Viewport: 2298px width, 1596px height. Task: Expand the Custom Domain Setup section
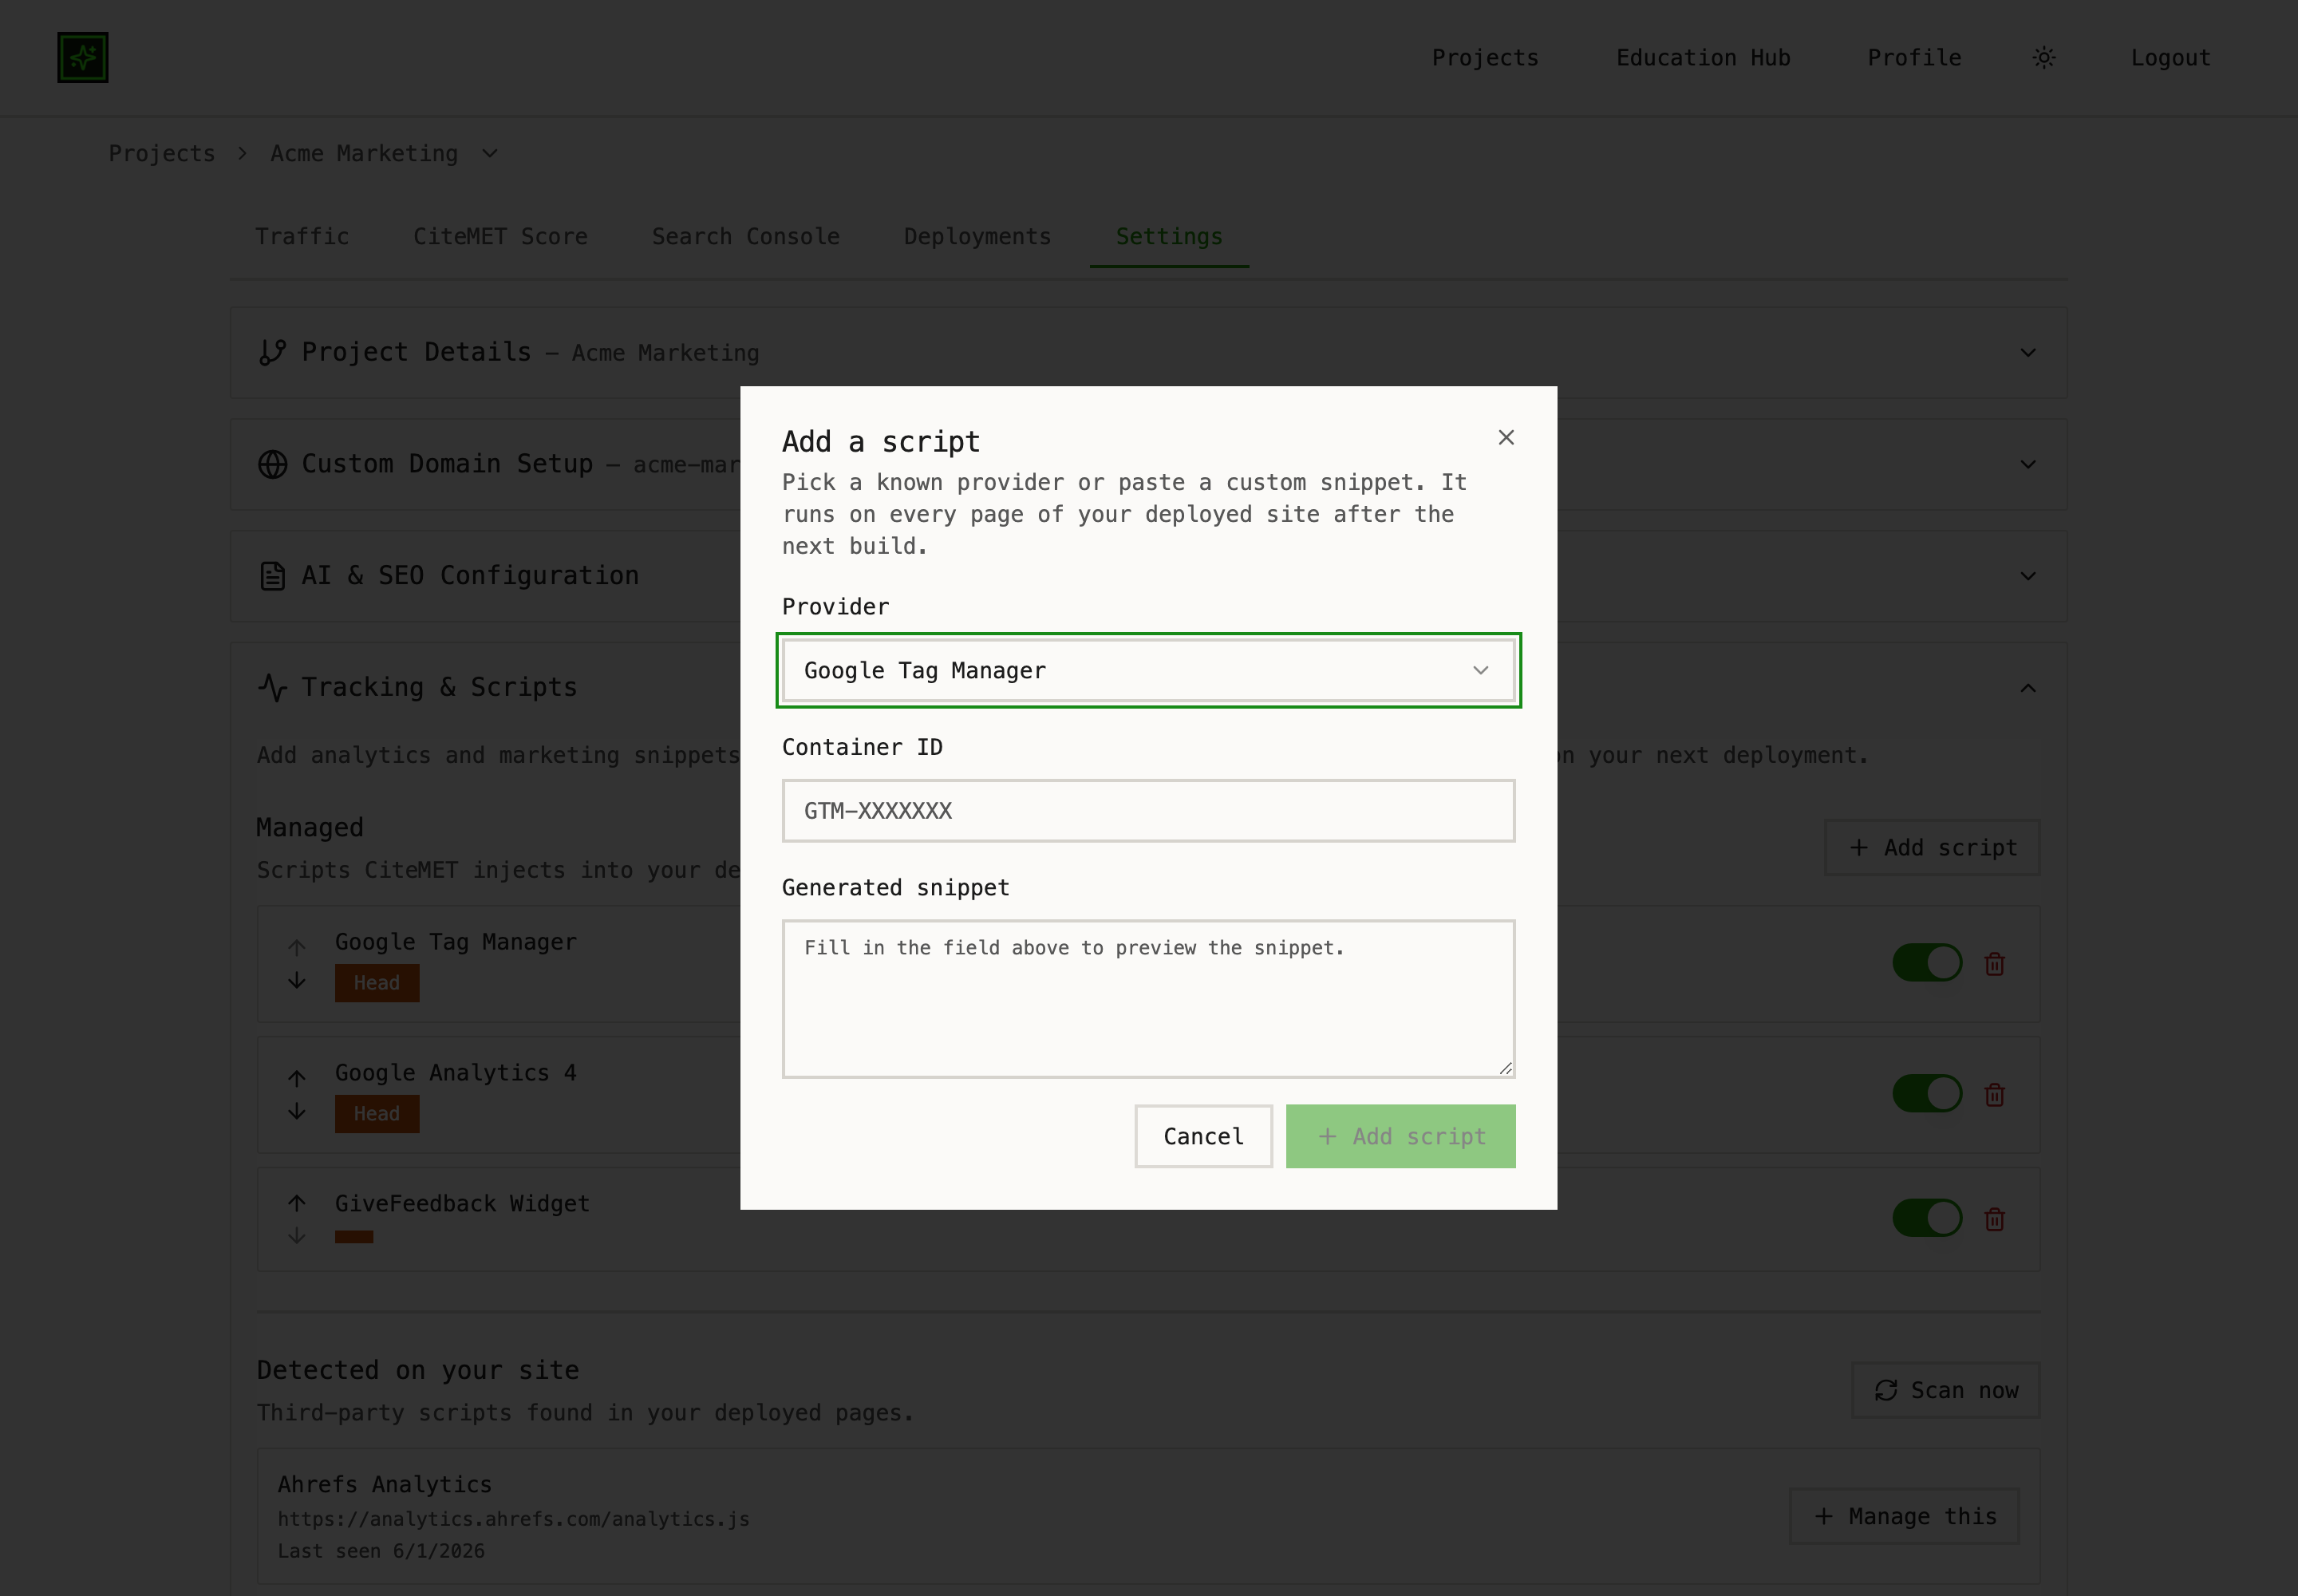click(2027, 464)
